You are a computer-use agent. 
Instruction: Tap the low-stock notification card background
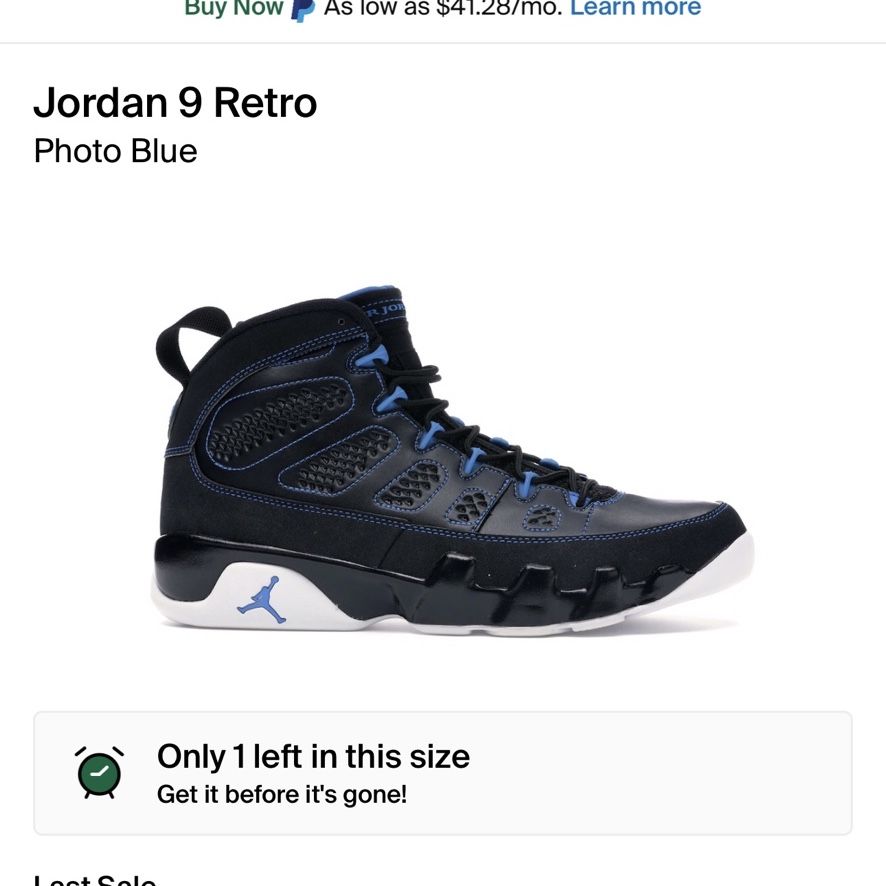[x=443, y=773]
